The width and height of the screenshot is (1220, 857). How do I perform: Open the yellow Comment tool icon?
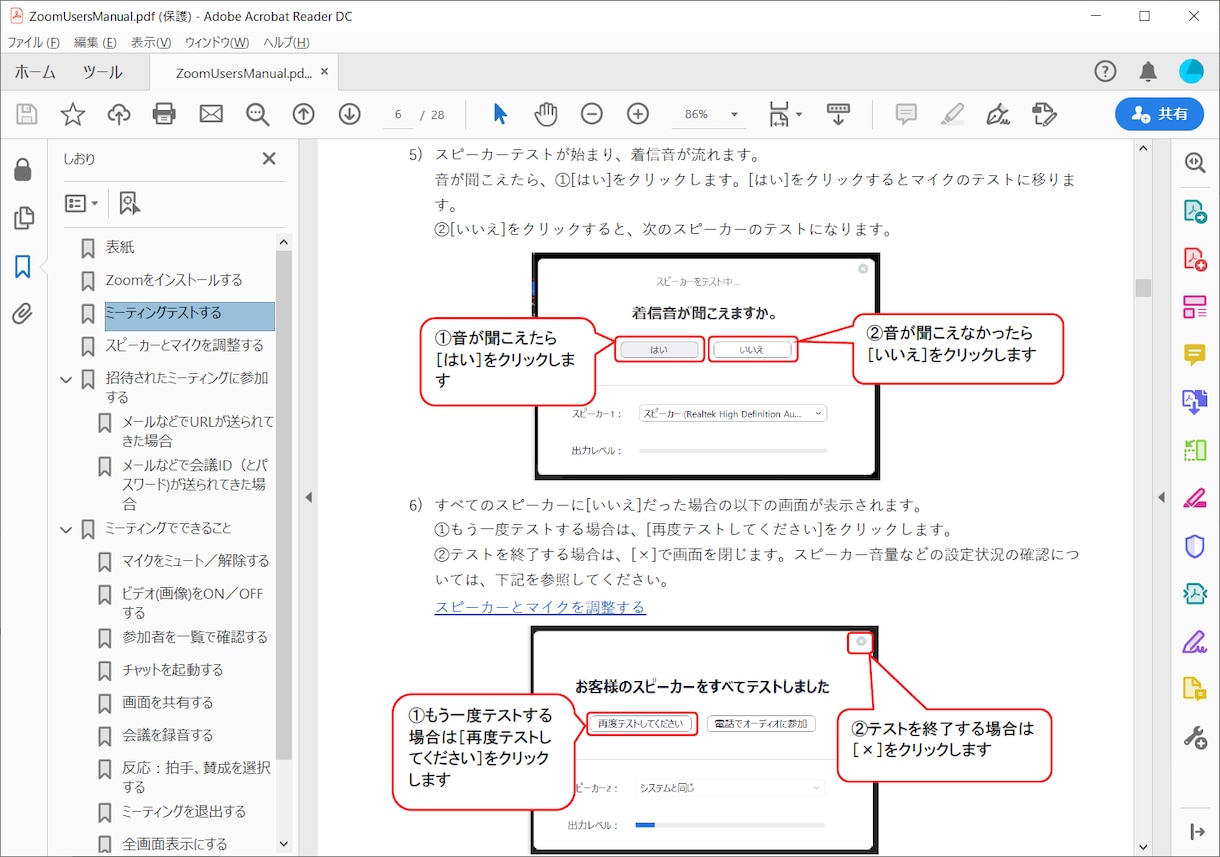1195,355
